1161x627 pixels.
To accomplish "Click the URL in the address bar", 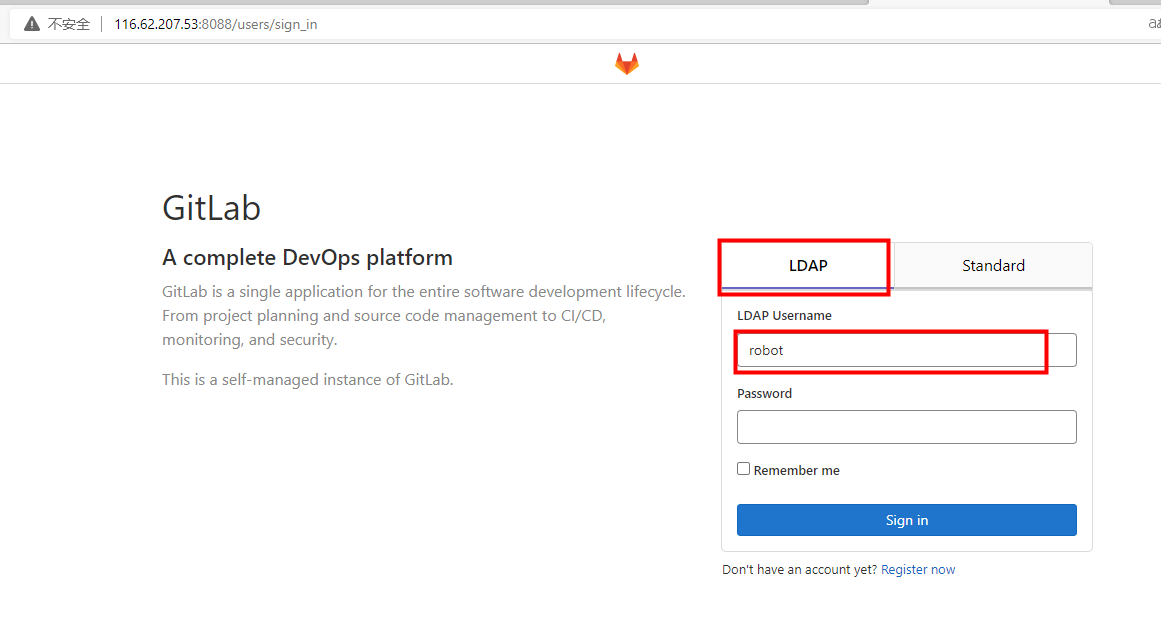I will [215, 24].
